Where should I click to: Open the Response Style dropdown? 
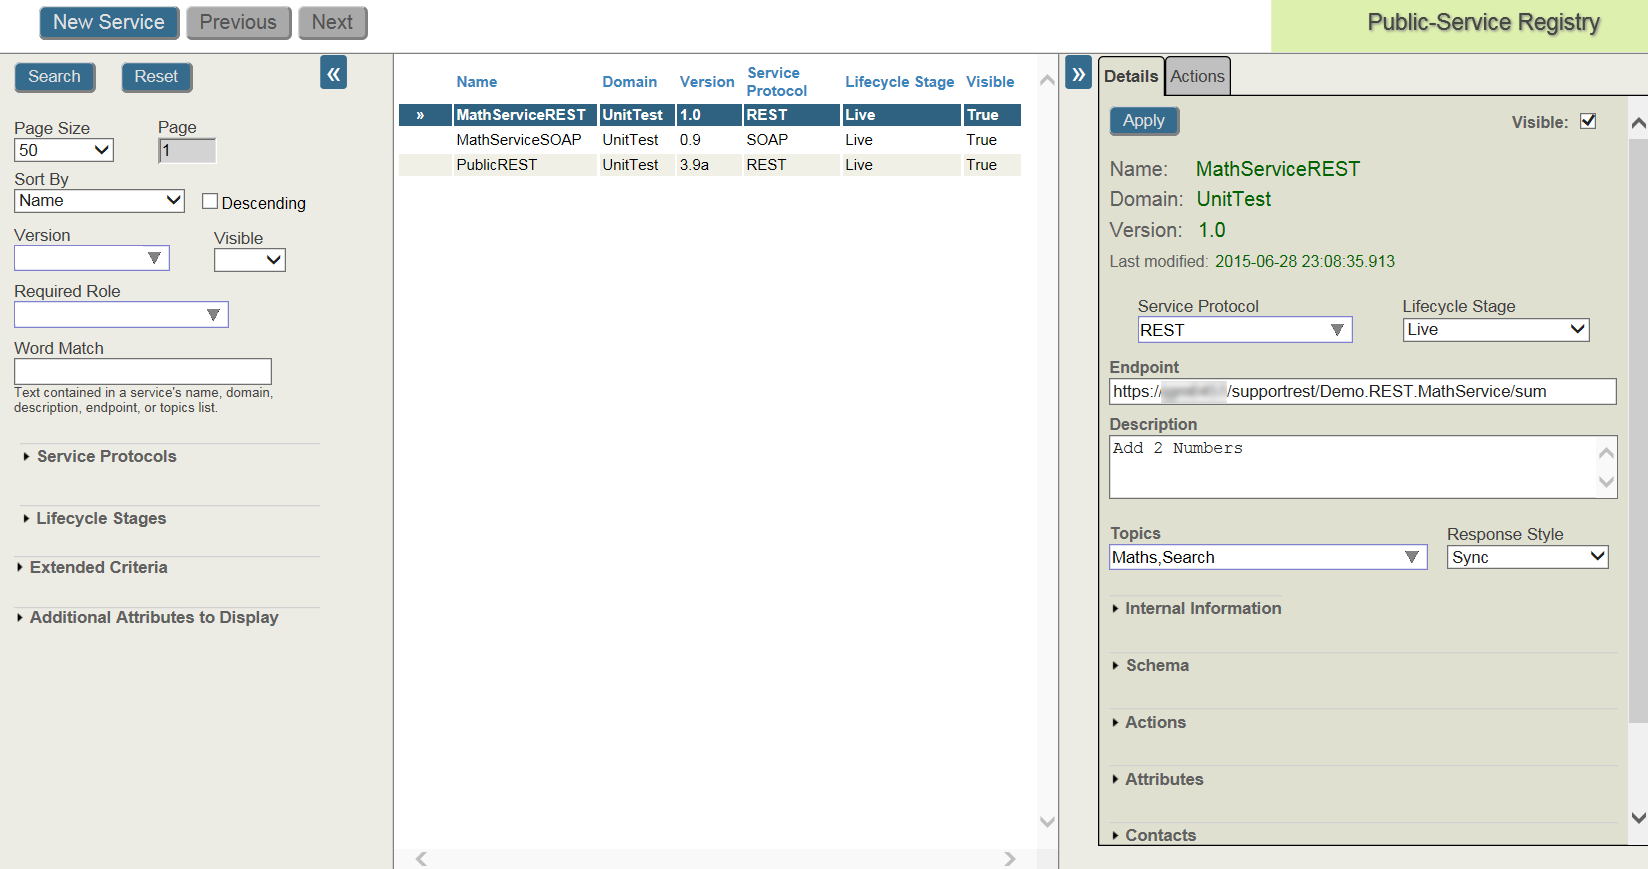tap(1528, 557)
